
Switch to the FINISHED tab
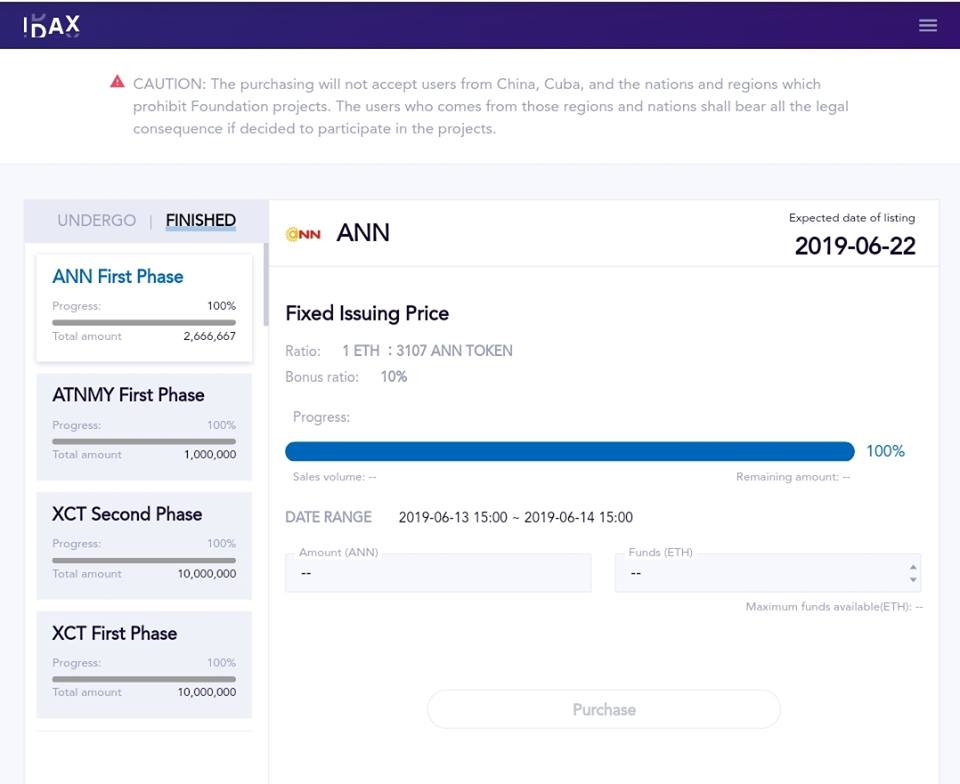coord(201,220)
